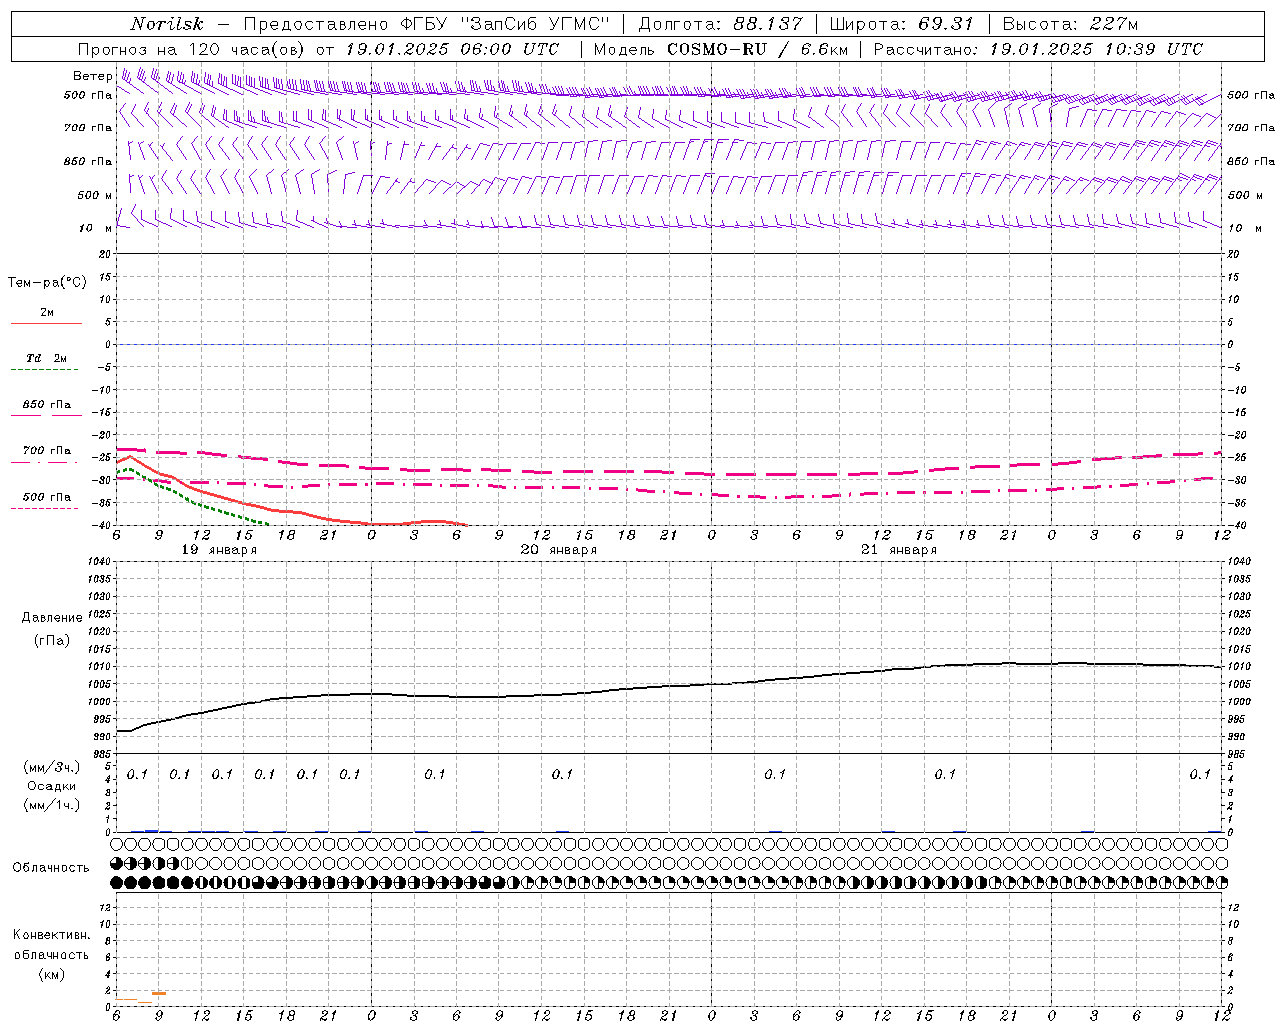This screenshot has height=1024, width=1280.
Task: Click the 'Высота: 227м' elevation value
Action: coord(1070,24)
